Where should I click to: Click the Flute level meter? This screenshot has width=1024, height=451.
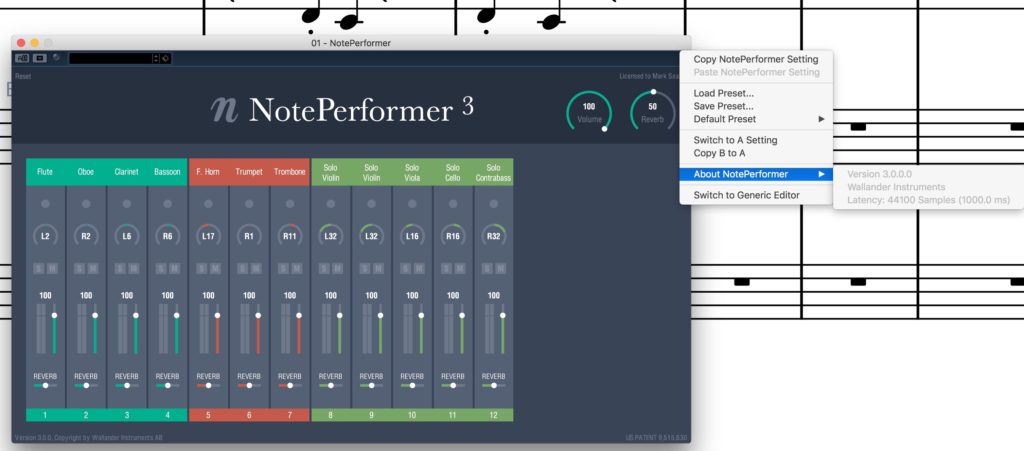tap(41, 329)
